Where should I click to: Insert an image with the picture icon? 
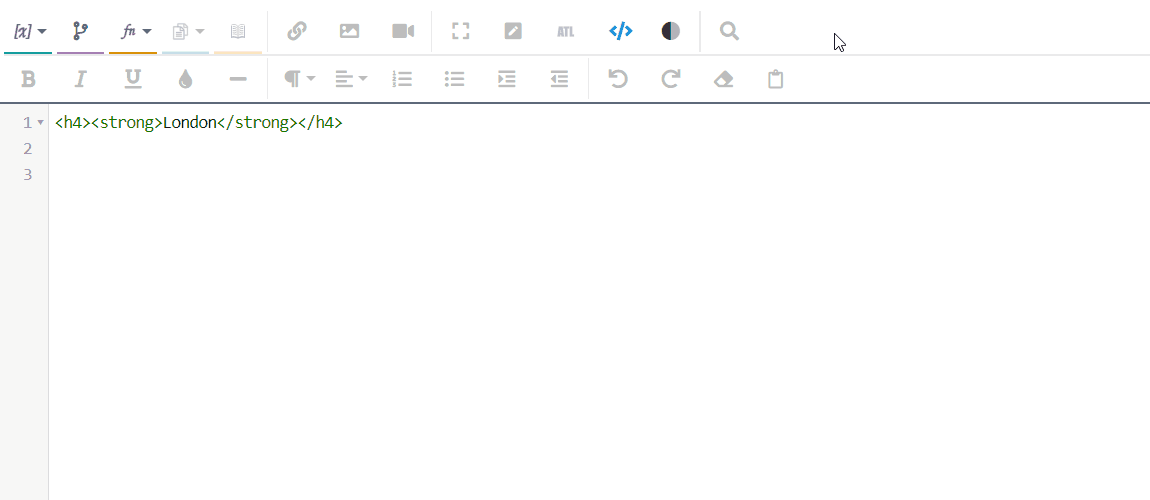tap(349, 31)
